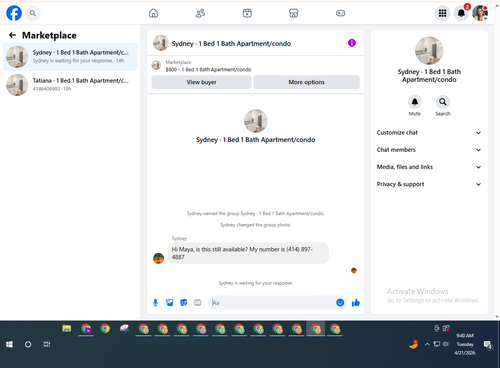The width and height of the screenshot is (500, 368).
Task: Open Cortana search circle on taskbar
Action: (x=28, y=344)
